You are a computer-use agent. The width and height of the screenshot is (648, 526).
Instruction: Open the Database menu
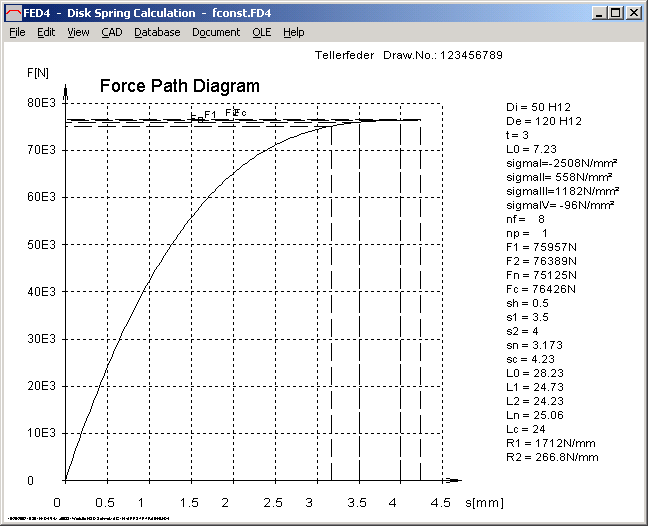(x=157, y=32)
